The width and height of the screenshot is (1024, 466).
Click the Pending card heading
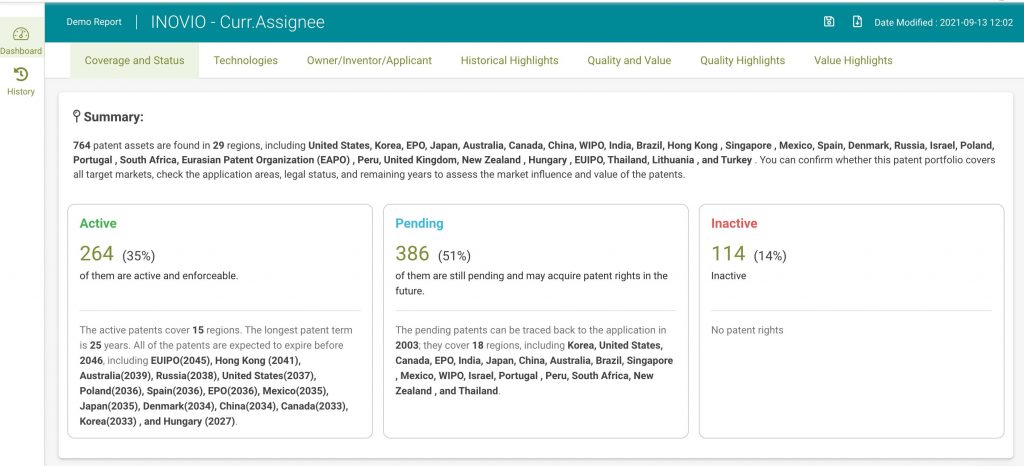pyautogui.click(x=419, y=223)
